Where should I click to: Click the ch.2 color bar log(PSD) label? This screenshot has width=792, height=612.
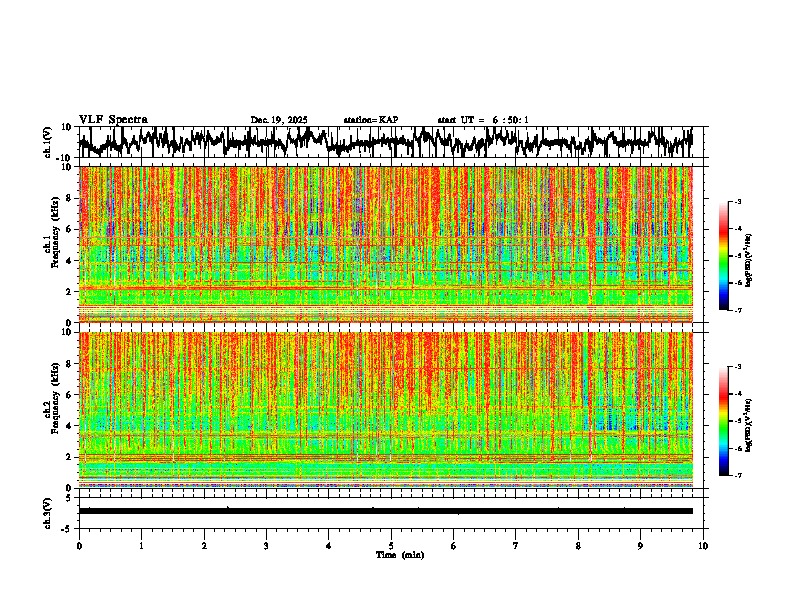tap(748, 425)
